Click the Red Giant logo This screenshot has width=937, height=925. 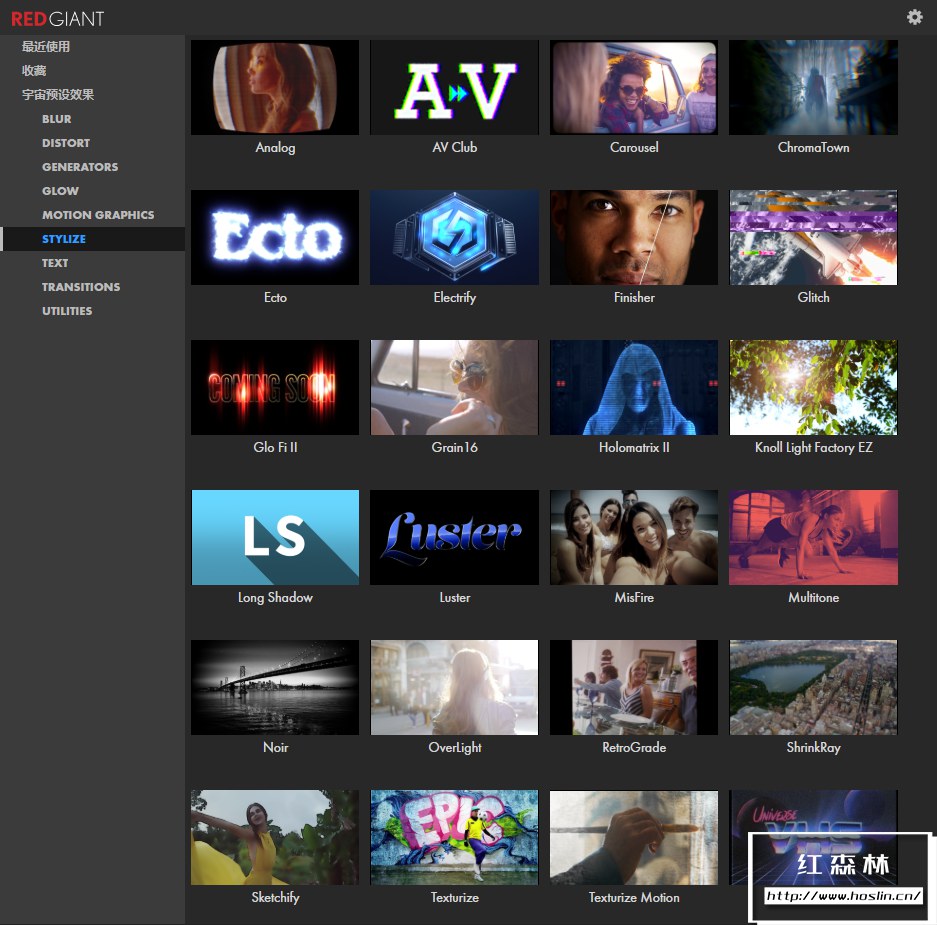[57, 19]
